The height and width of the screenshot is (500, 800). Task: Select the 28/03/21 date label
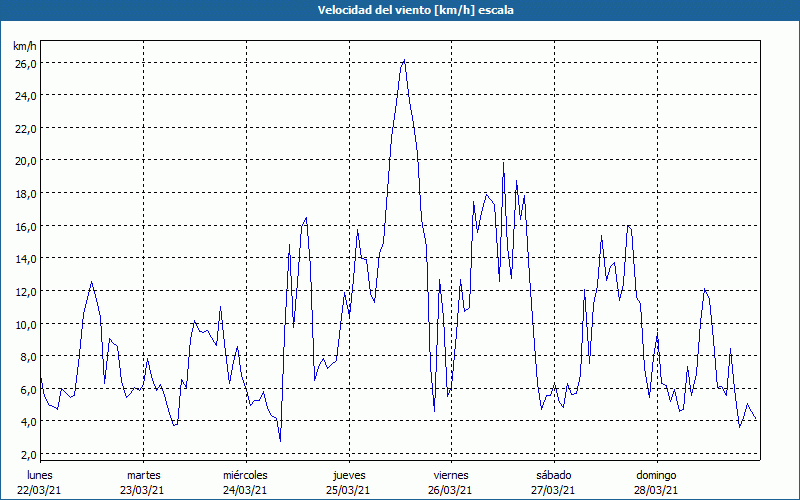(x=656, y=490)
